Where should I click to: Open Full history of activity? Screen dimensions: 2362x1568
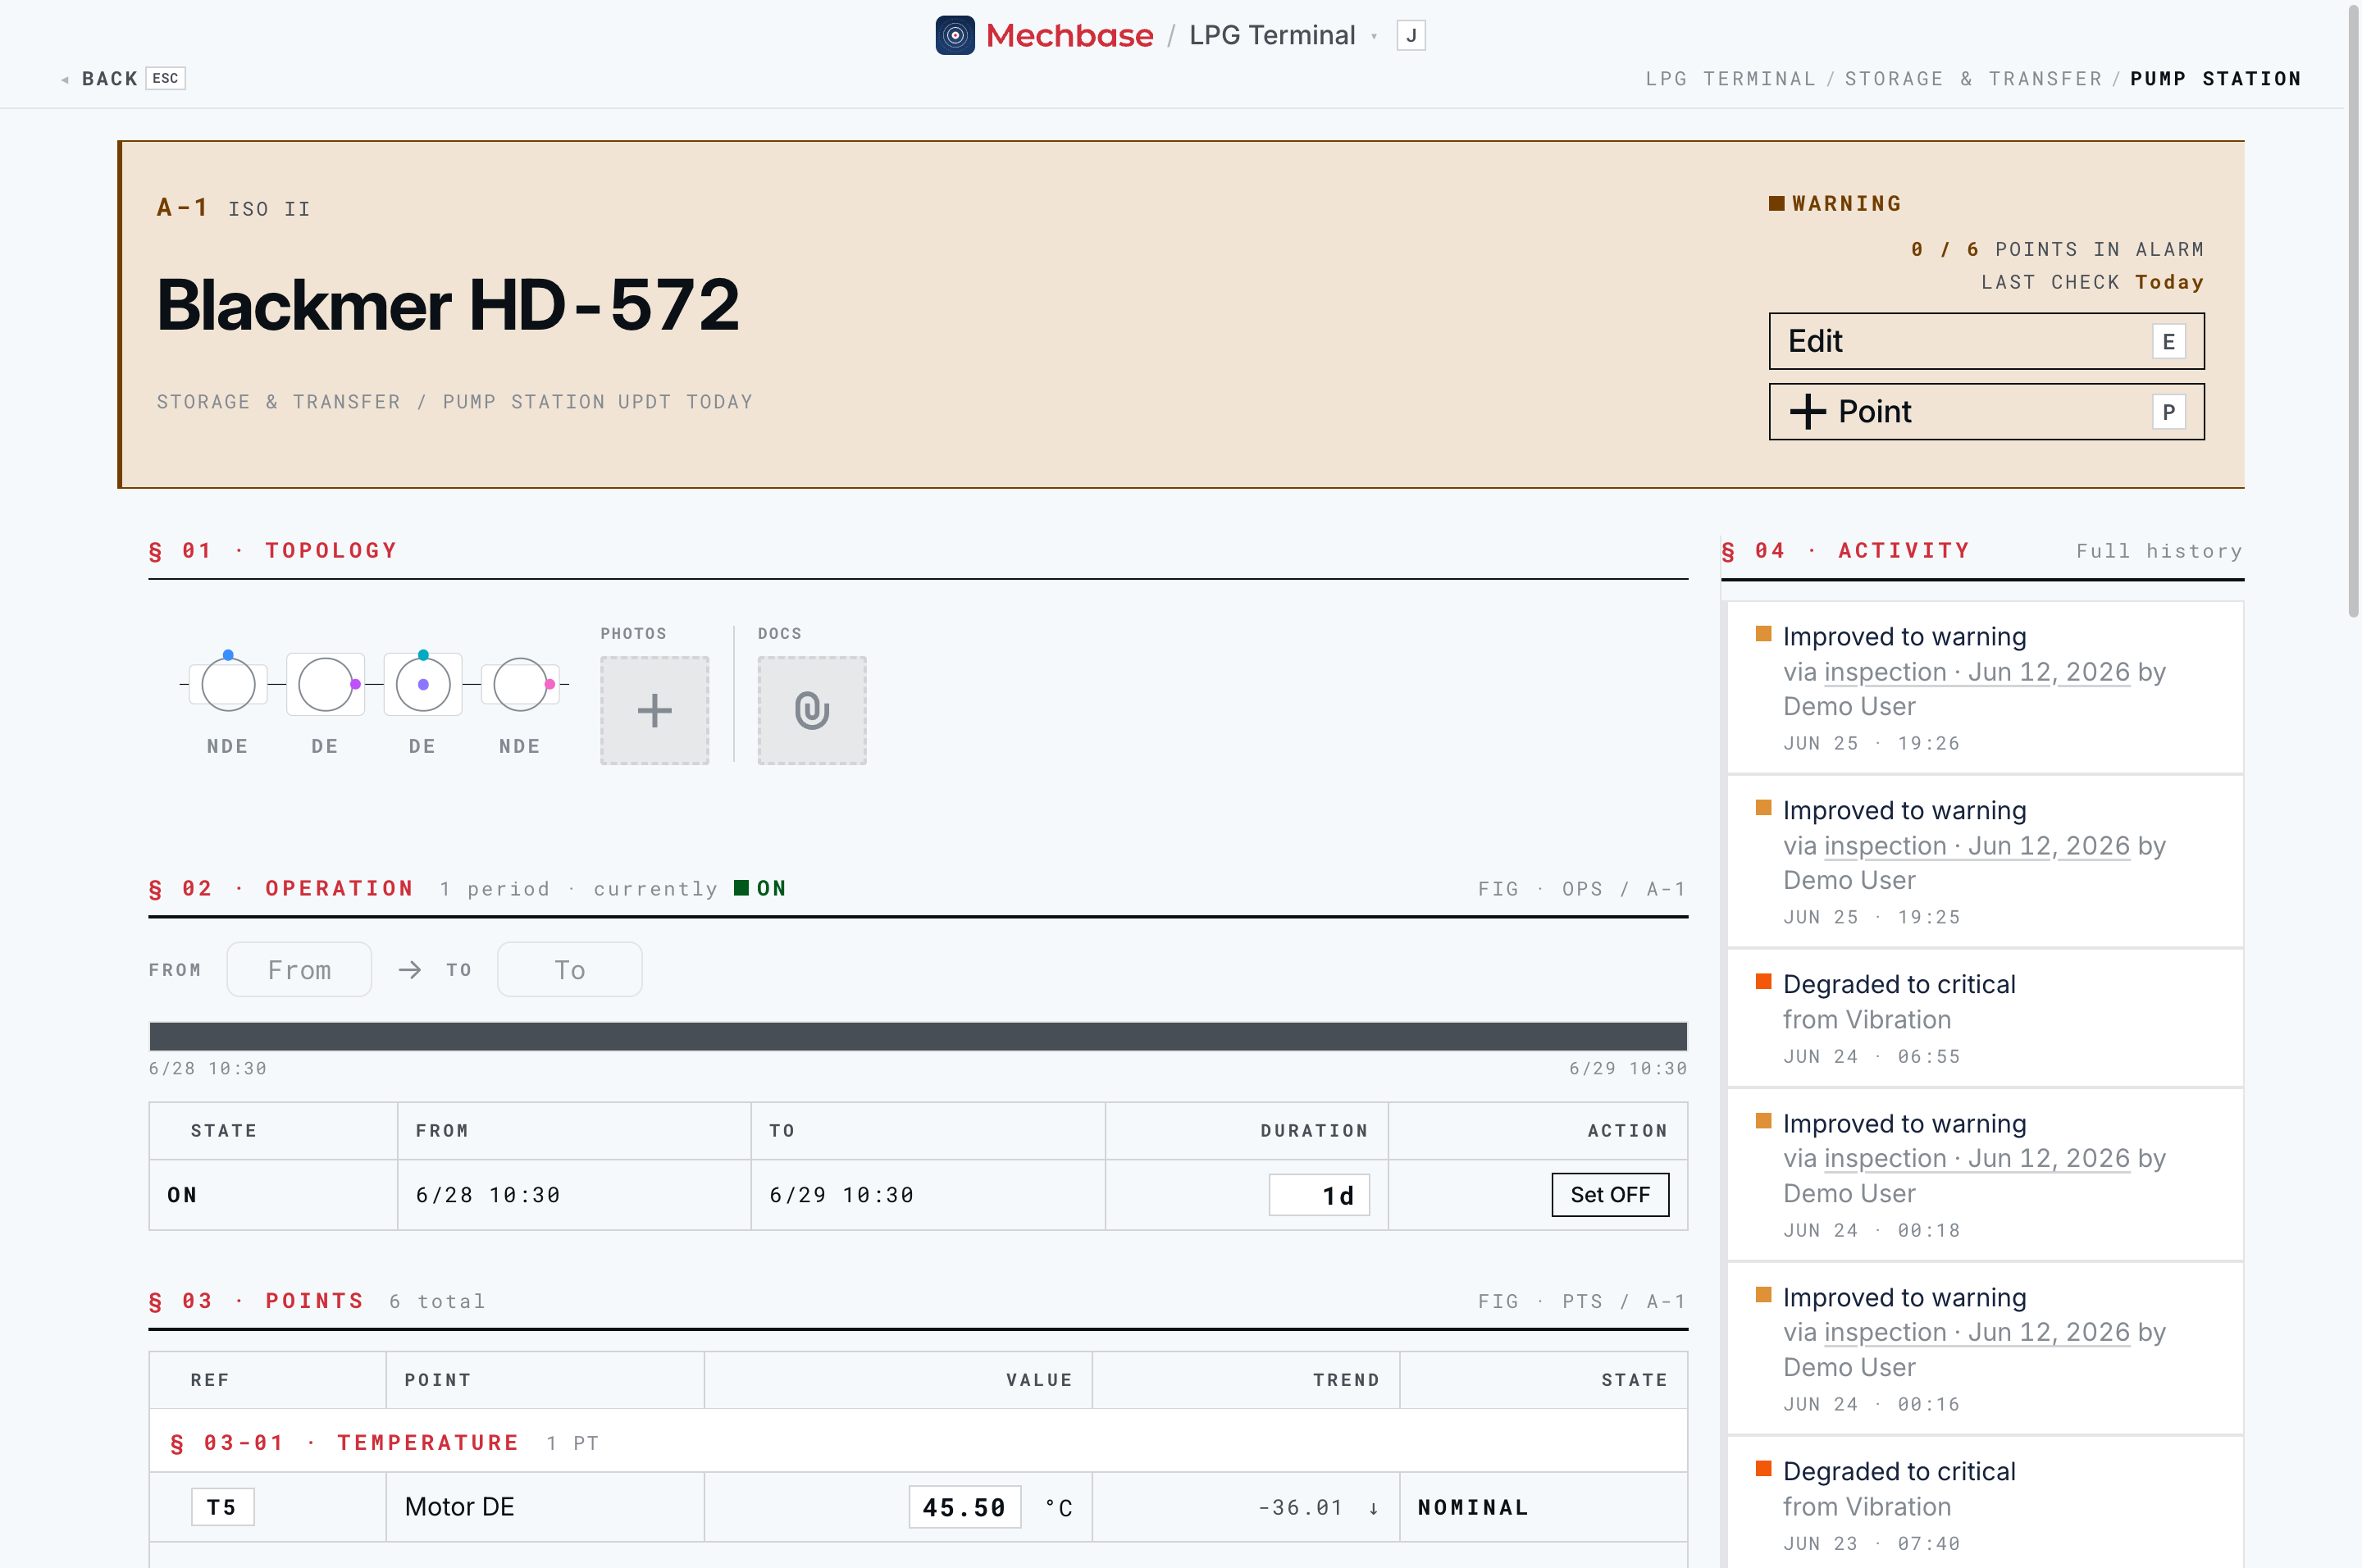[x=2159, y=551]
